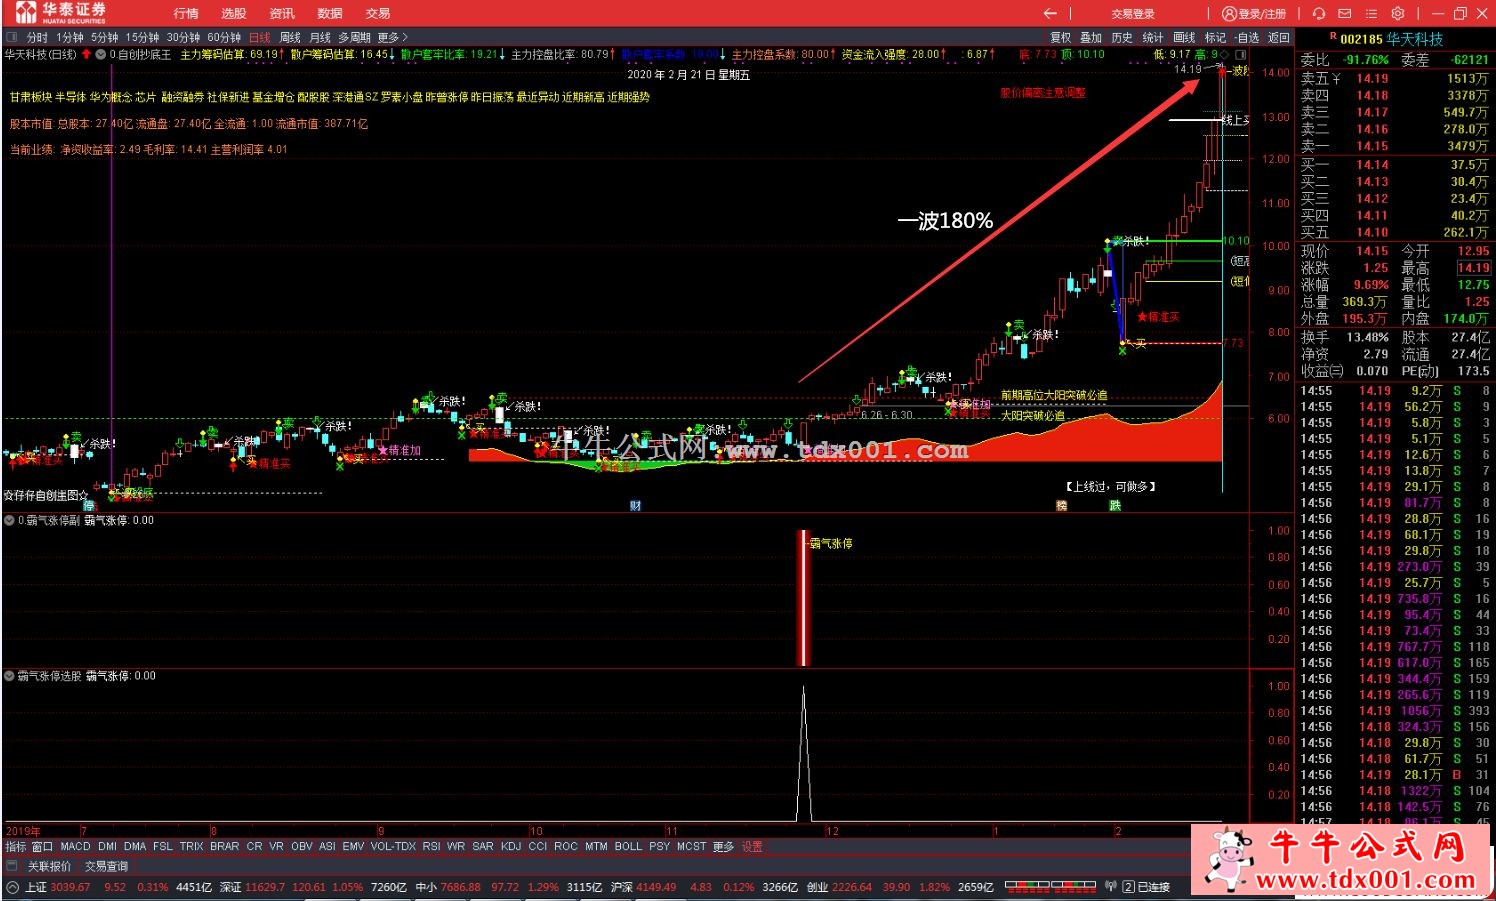Click the small panel icon left of 关联报价
This screenshot has width=1496, height=901.
(x=12, y=866)
